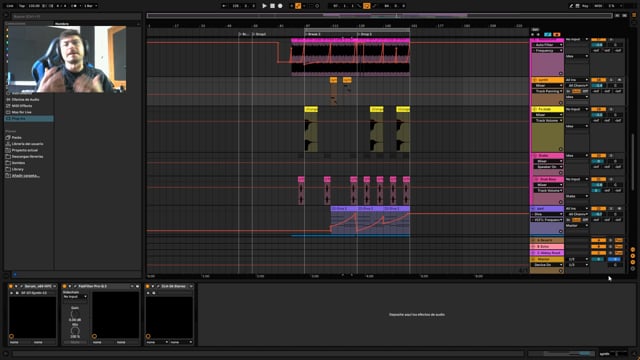This screenshot has width=640, height=360.
Task: Open Track Volume dropdown on yellow track
Action: pos(547,121)
